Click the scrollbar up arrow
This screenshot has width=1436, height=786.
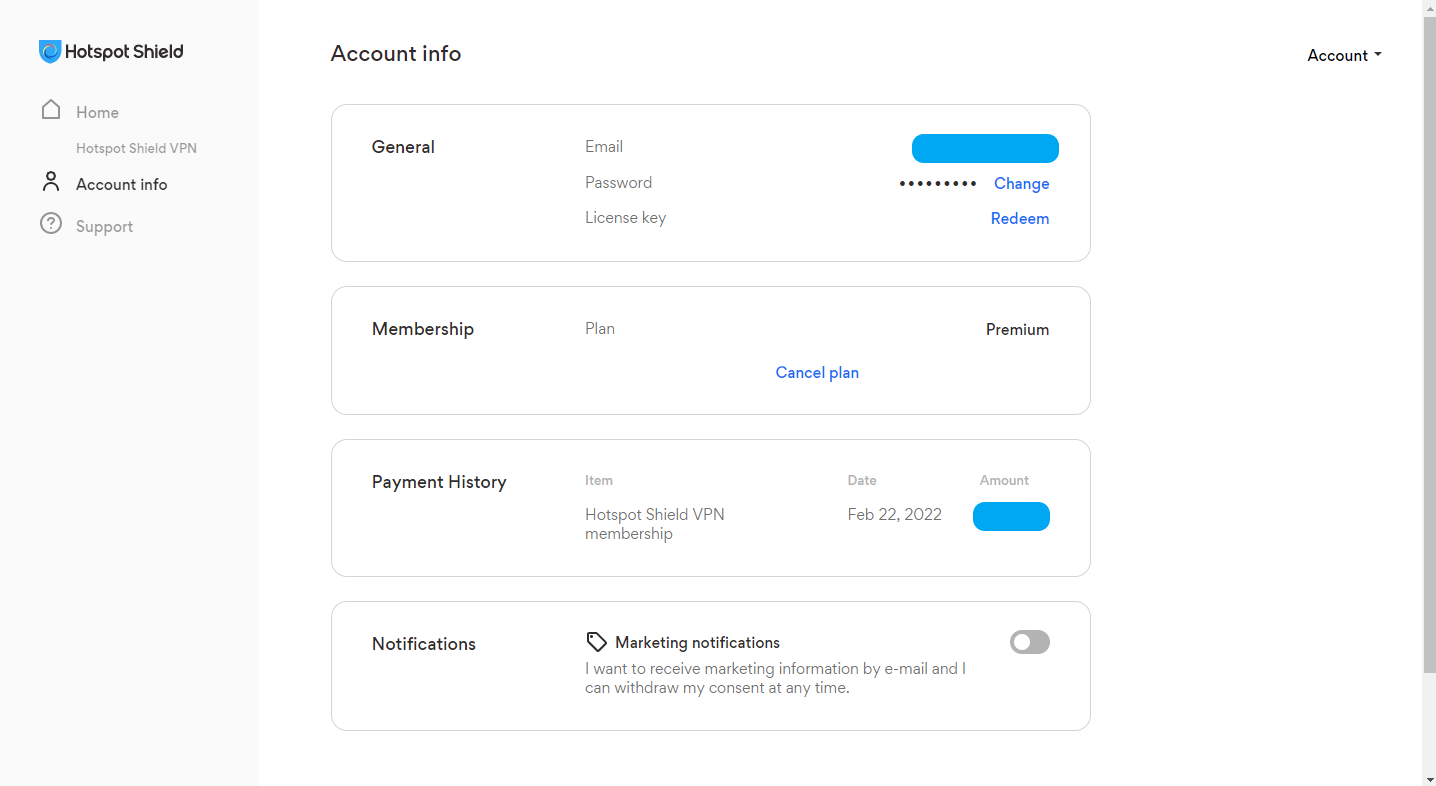(1429, 8)
